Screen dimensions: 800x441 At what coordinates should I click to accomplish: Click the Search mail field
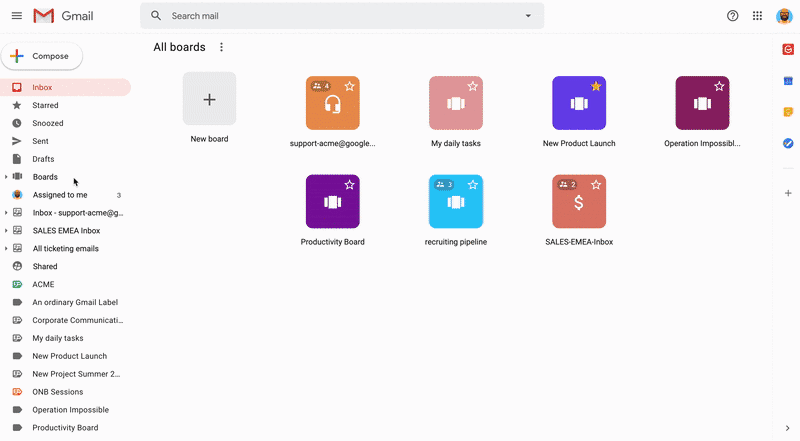(342, 16)
